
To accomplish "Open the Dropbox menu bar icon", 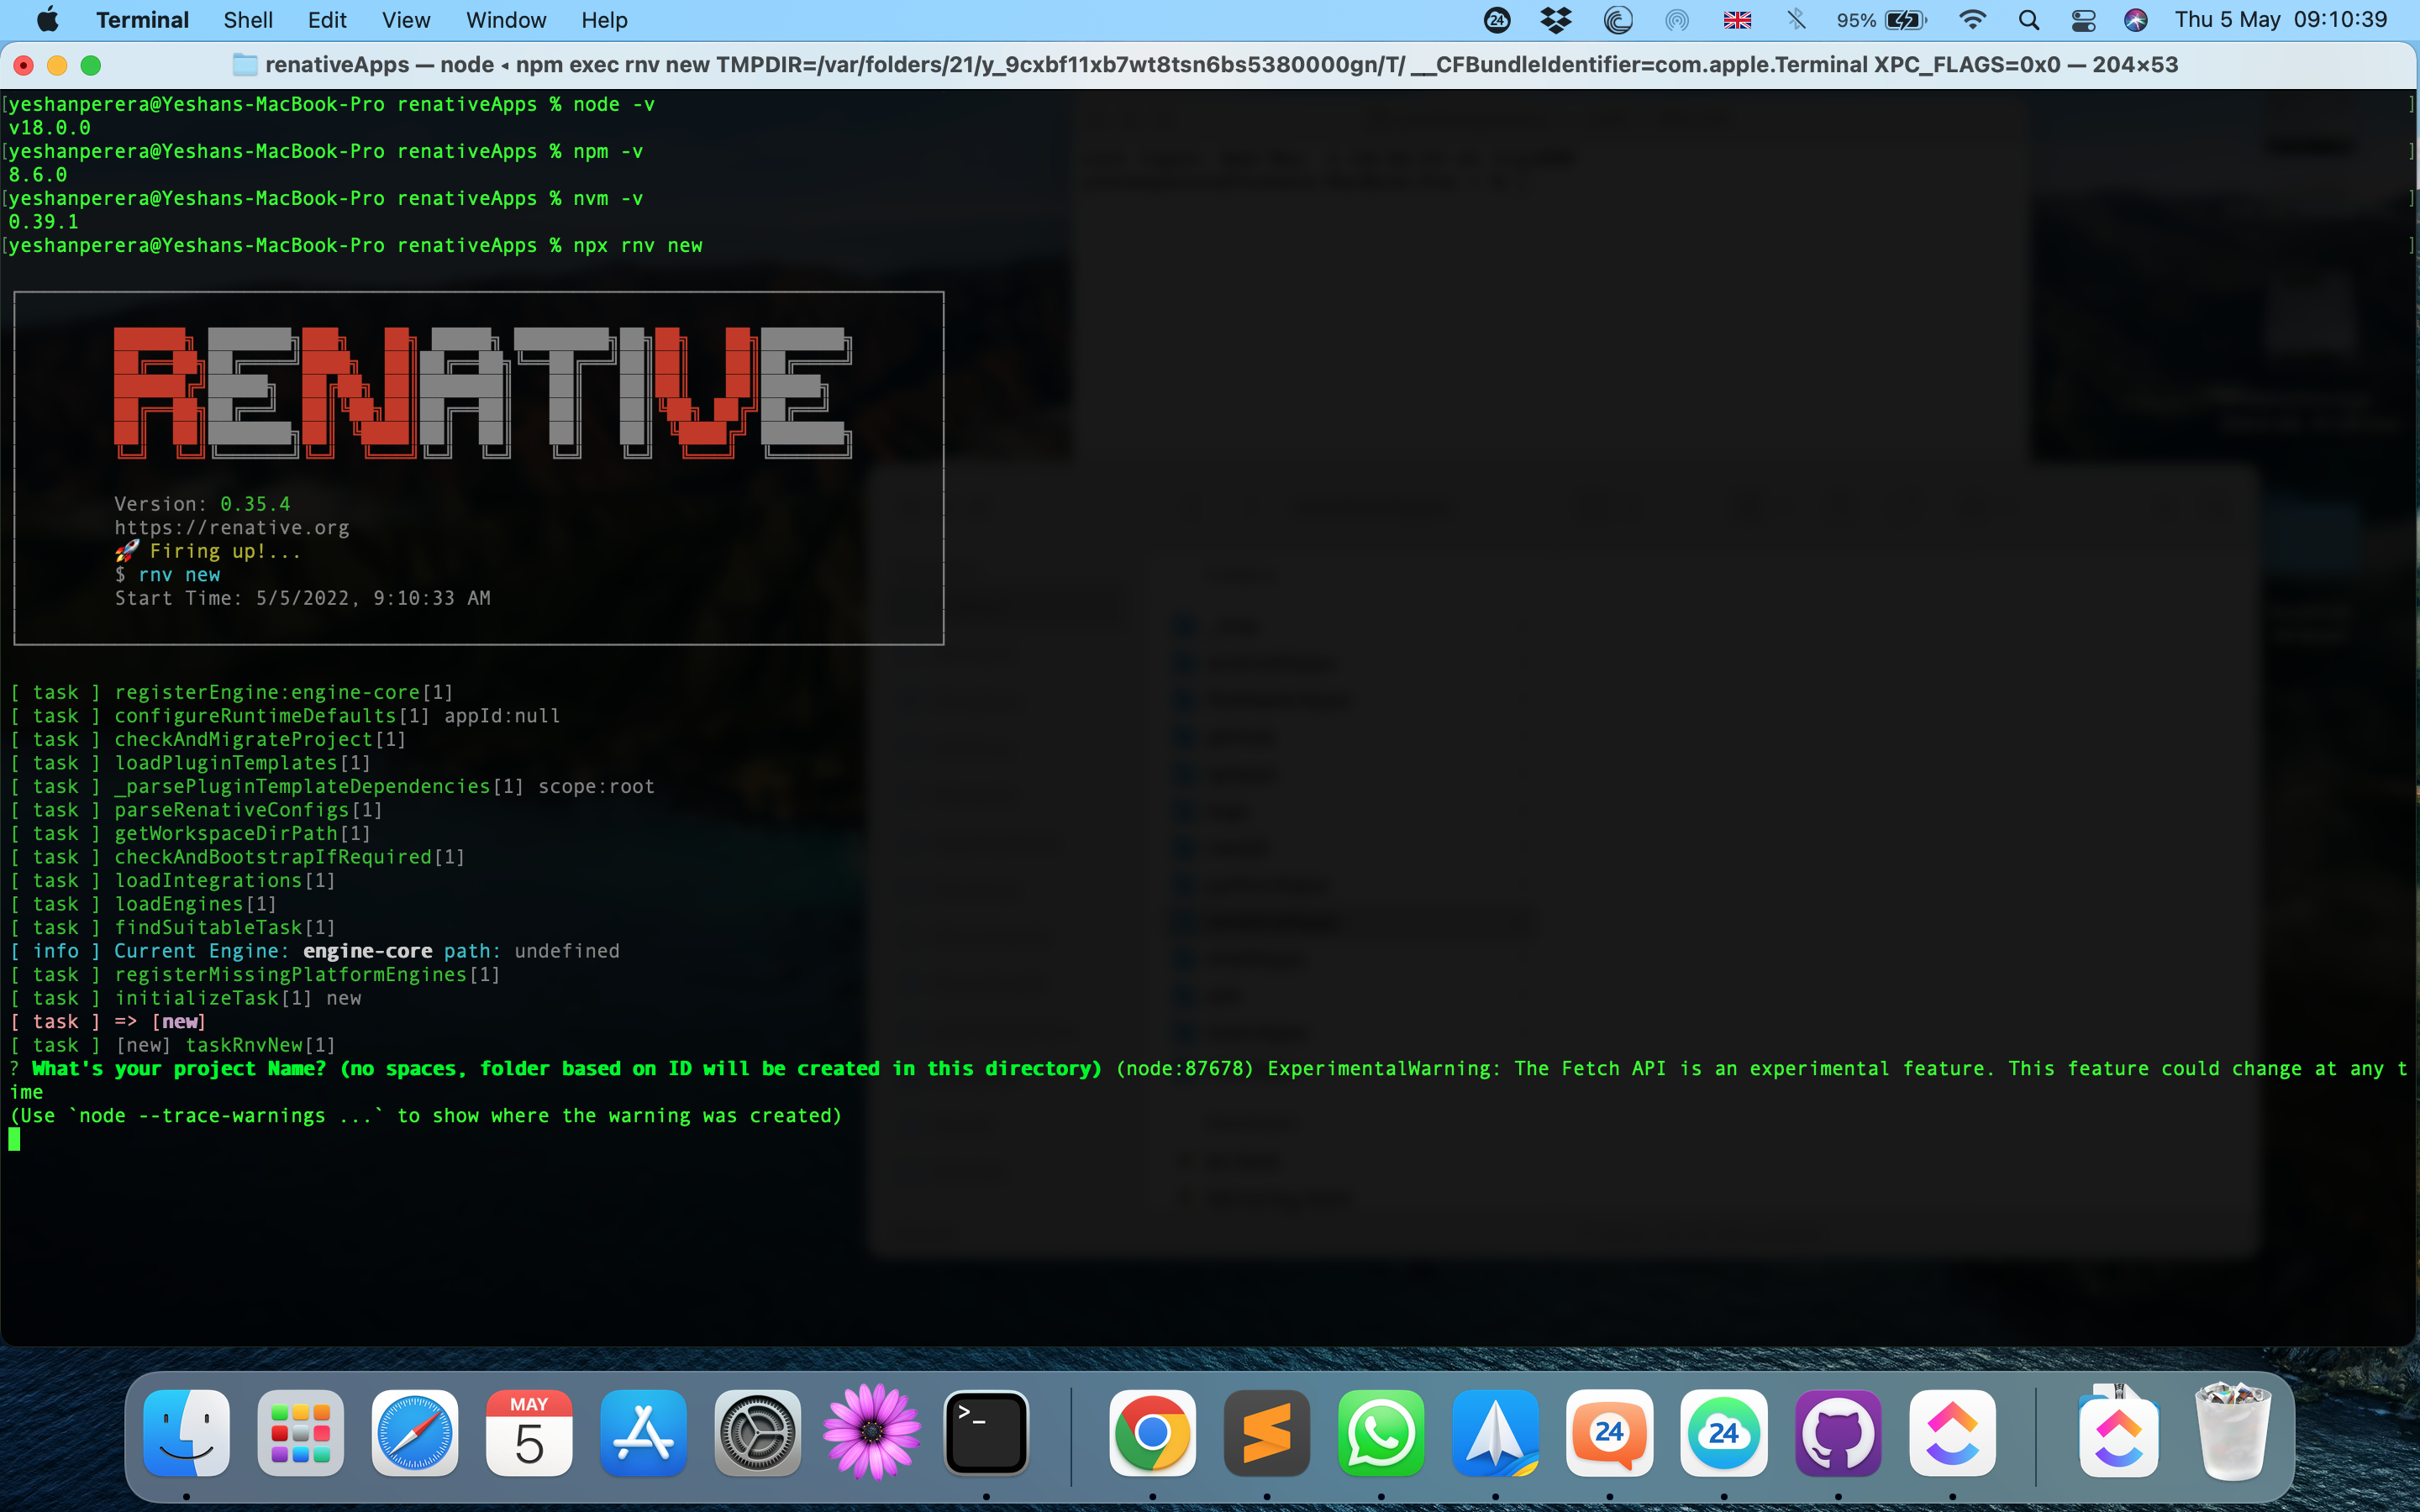I will 1557,20.
